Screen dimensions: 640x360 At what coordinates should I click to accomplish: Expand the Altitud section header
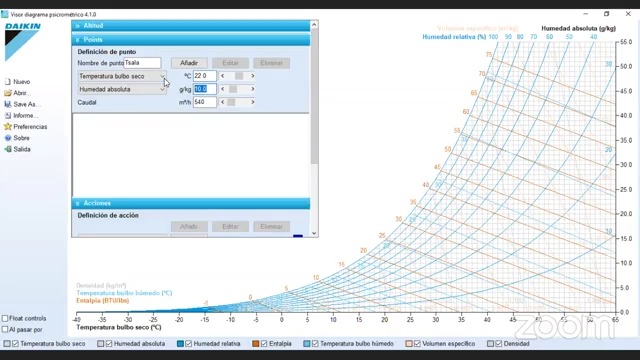click(x=191, y=26)
